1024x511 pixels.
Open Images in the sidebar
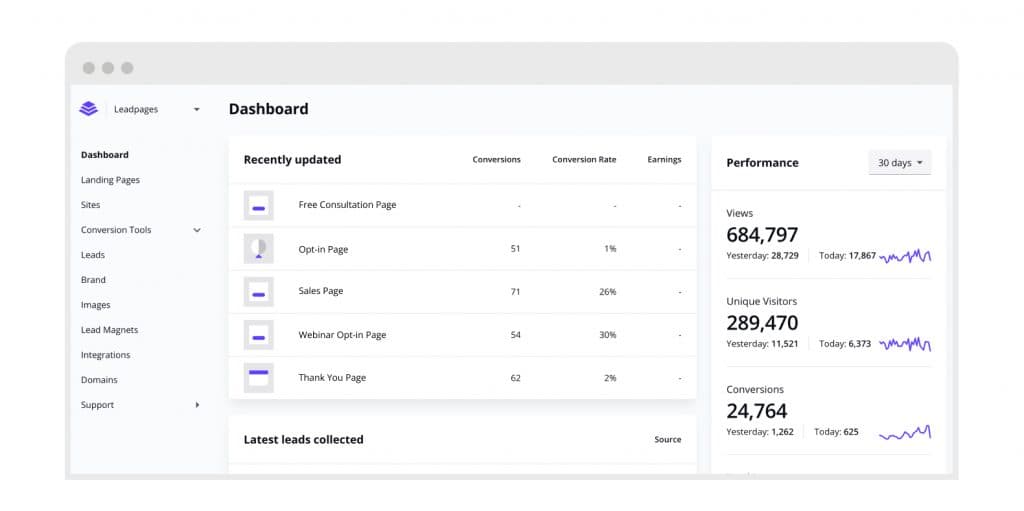point(95,305)
